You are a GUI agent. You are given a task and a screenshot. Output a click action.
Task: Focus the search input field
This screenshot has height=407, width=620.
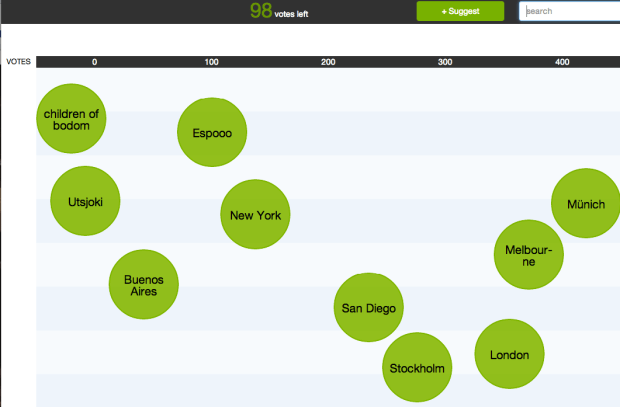[x=570, y=11]
